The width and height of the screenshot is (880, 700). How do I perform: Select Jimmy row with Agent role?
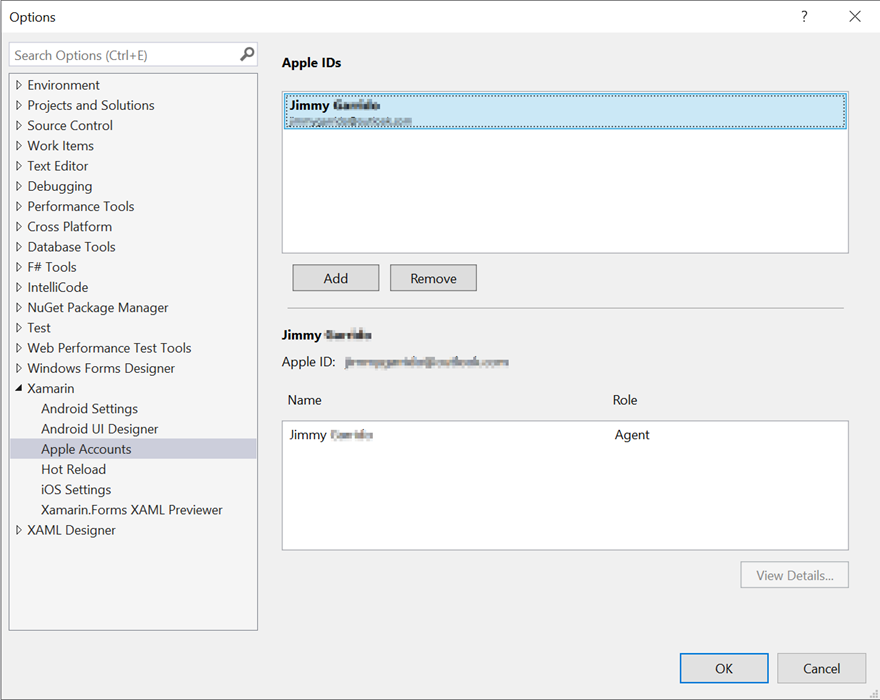565,434
